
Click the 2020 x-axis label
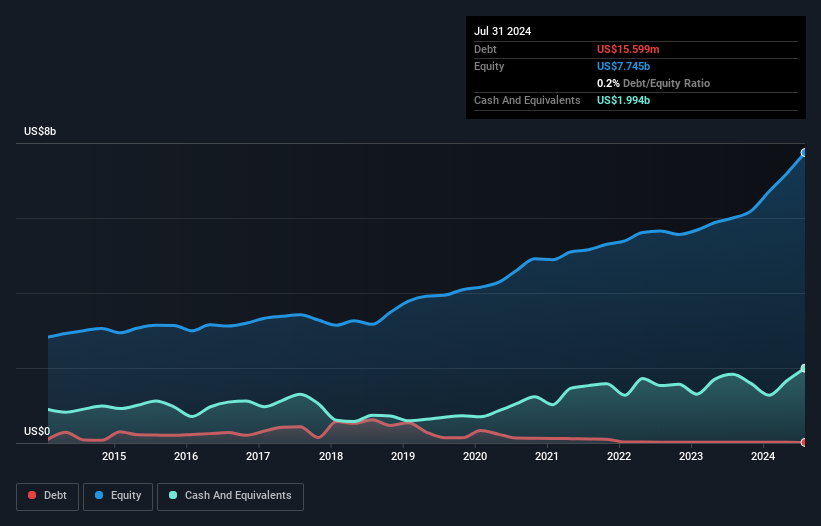pos(475,456)
